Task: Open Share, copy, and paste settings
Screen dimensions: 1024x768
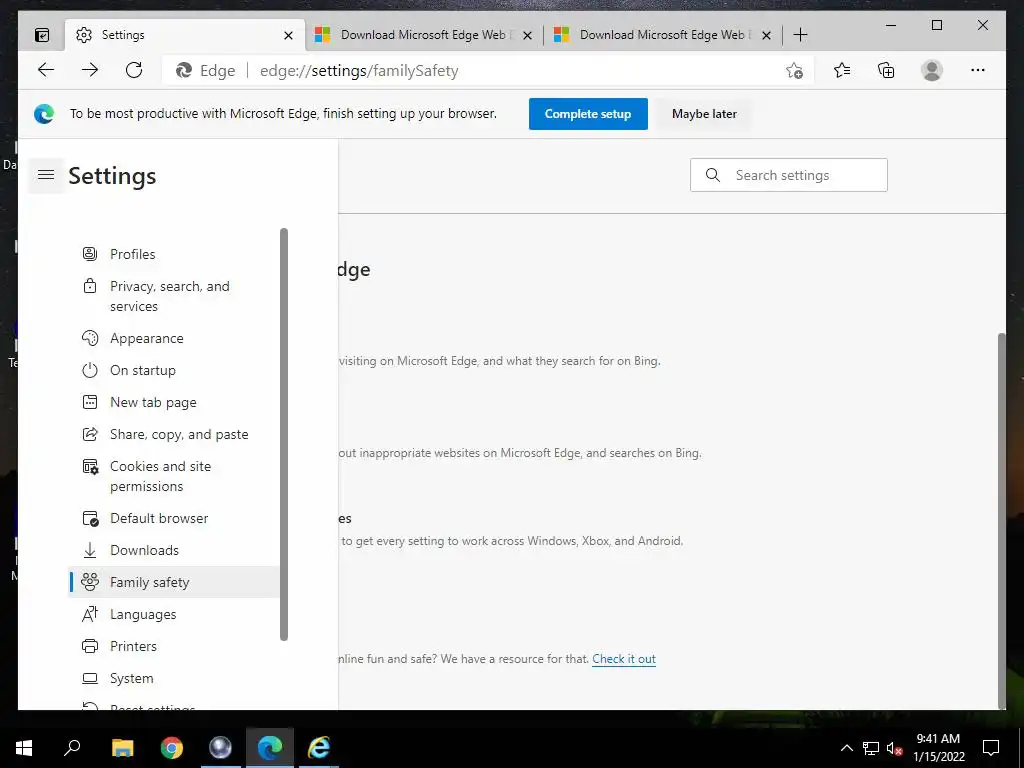Action: 174,434
